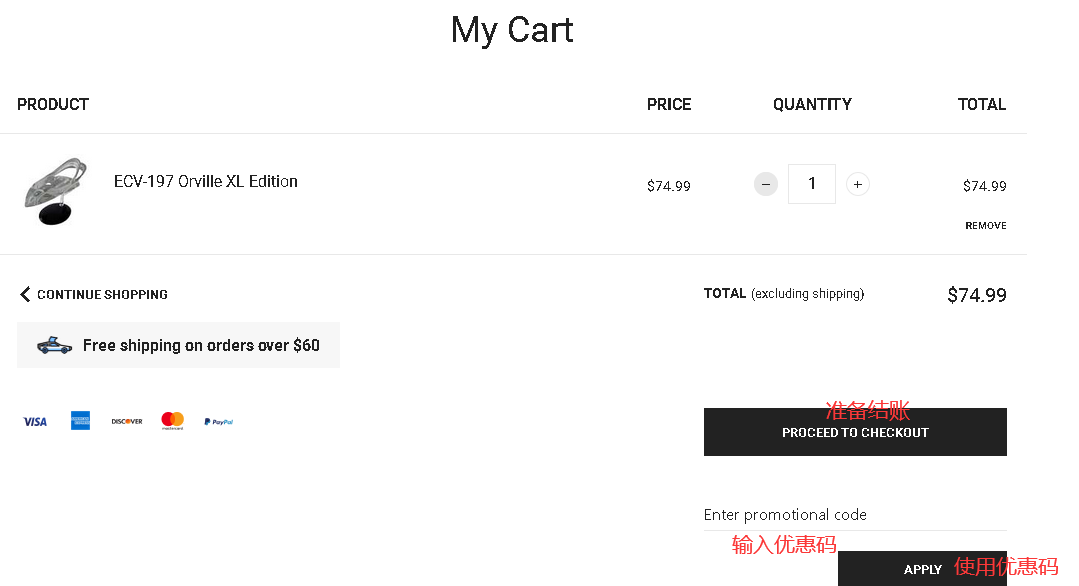
Task: Remove the ECV-197 Orville item
Action: [x=985, y=226]
